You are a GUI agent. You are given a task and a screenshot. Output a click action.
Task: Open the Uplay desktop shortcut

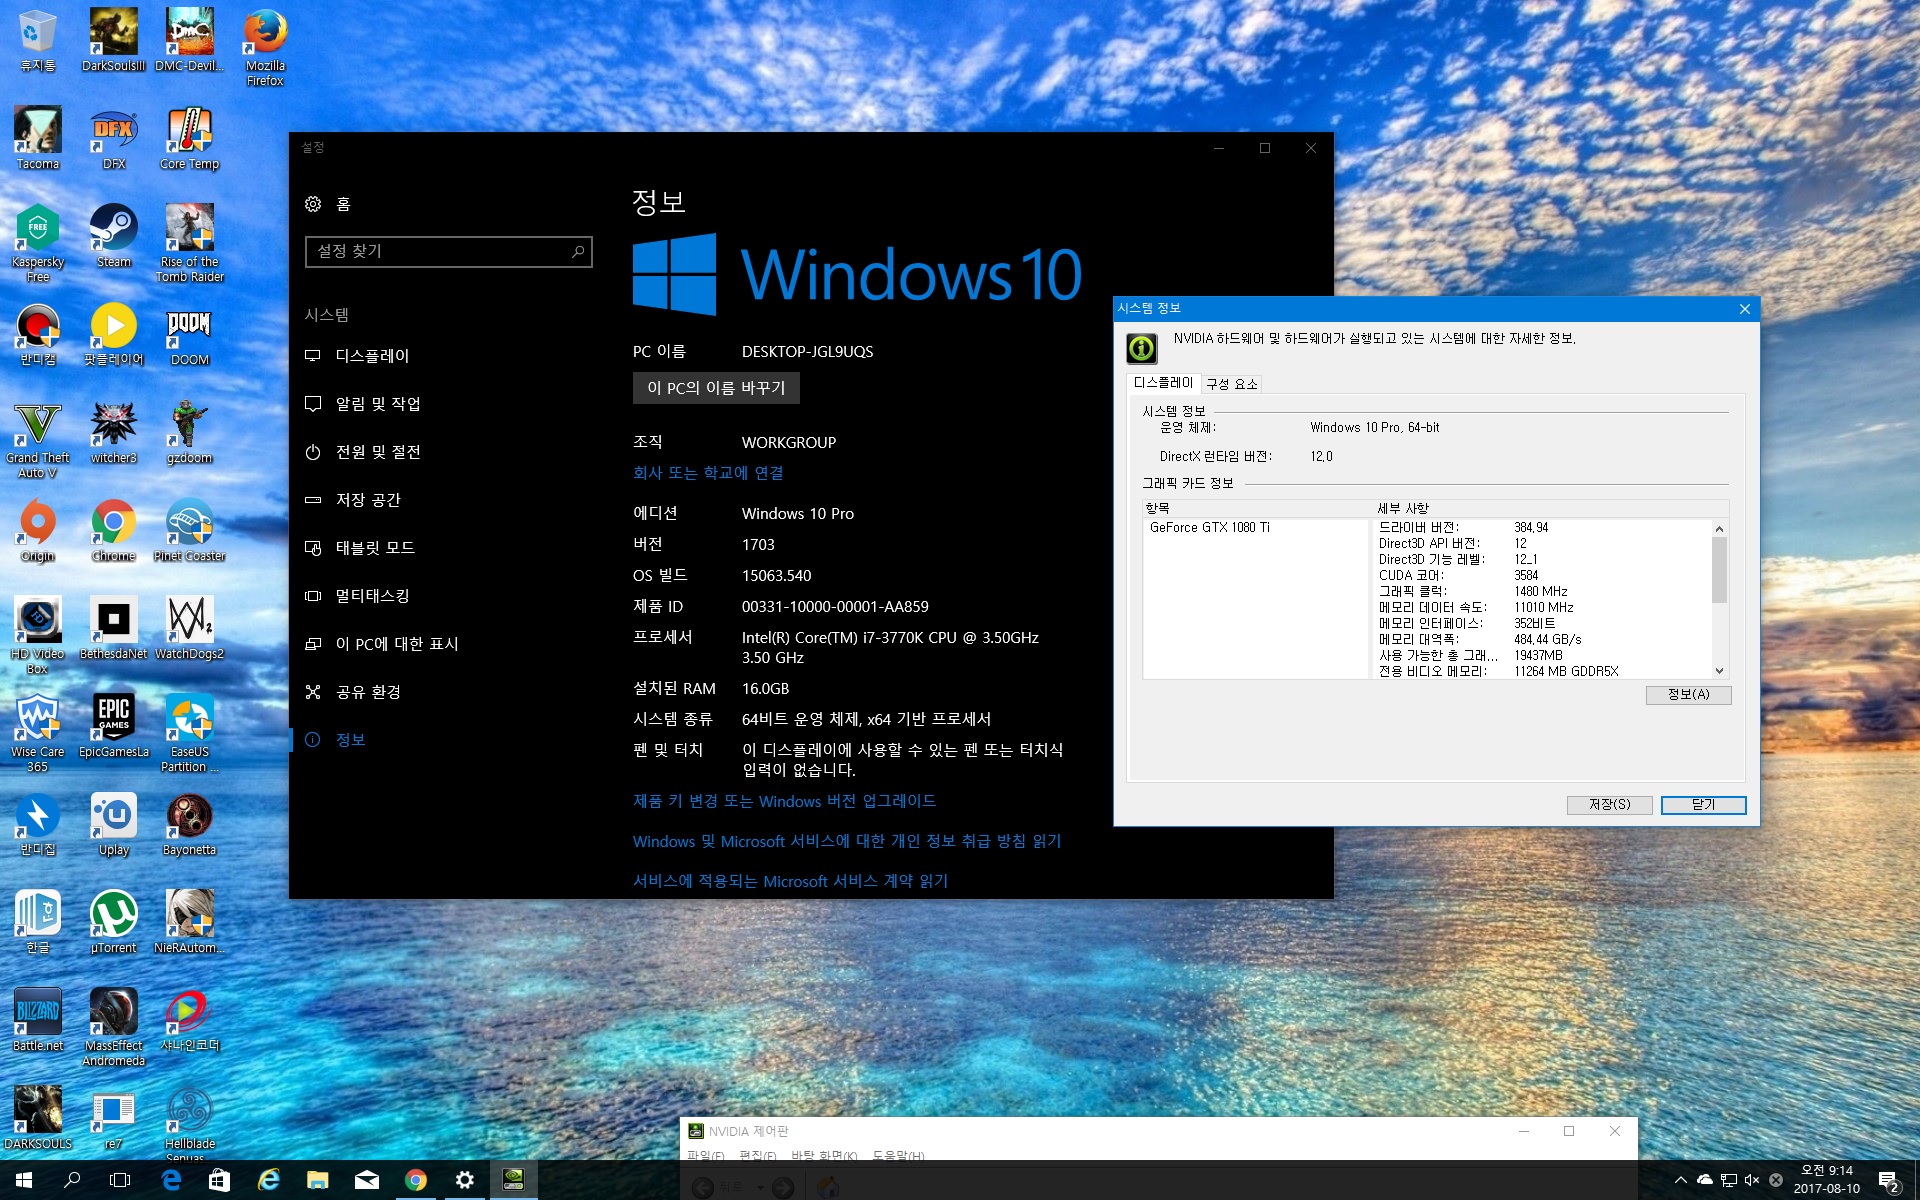click(113, 824)
